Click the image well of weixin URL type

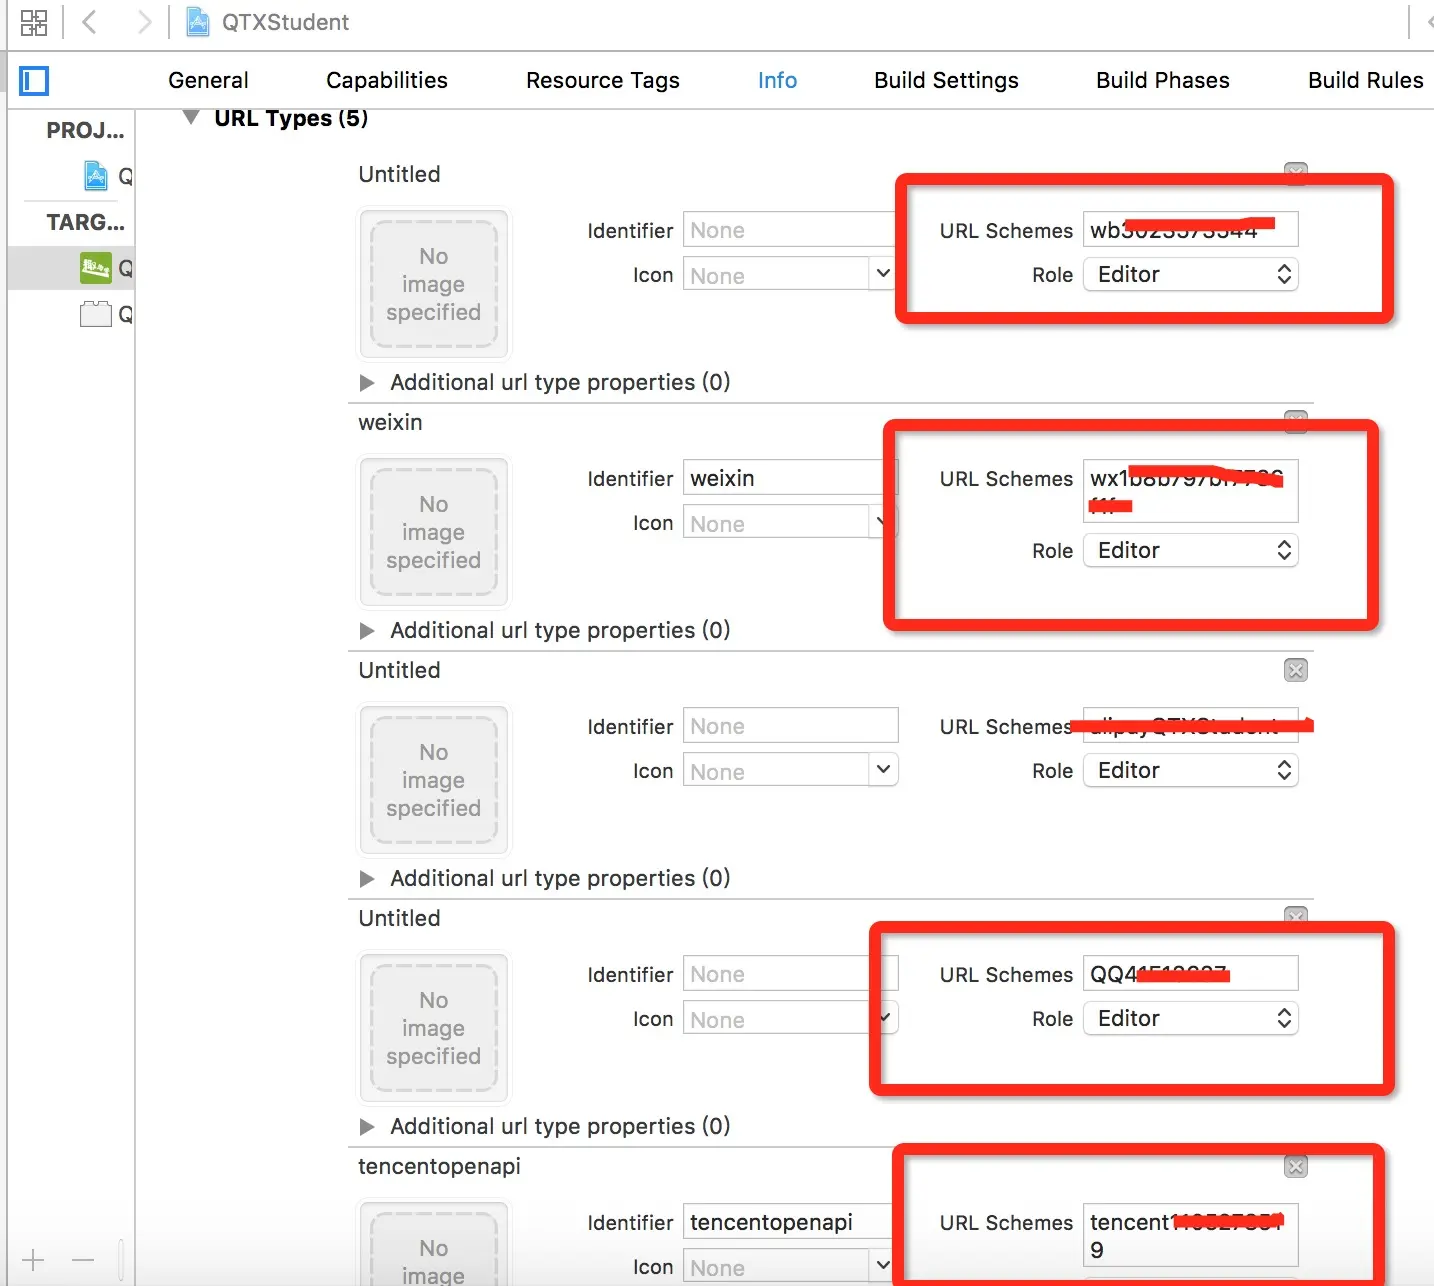(x=434, y=532)
